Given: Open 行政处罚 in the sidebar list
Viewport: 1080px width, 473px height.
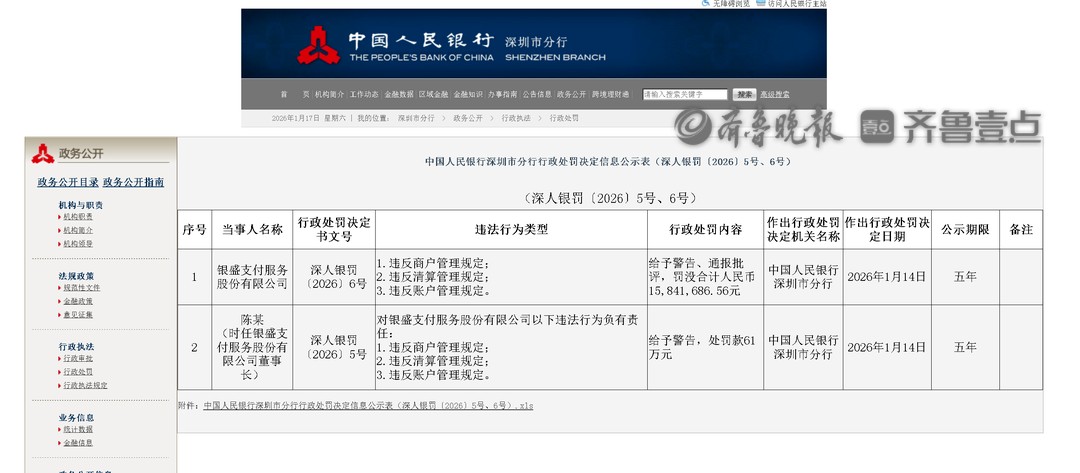Looking at the screenshot, I should click(x=78, y=372).
